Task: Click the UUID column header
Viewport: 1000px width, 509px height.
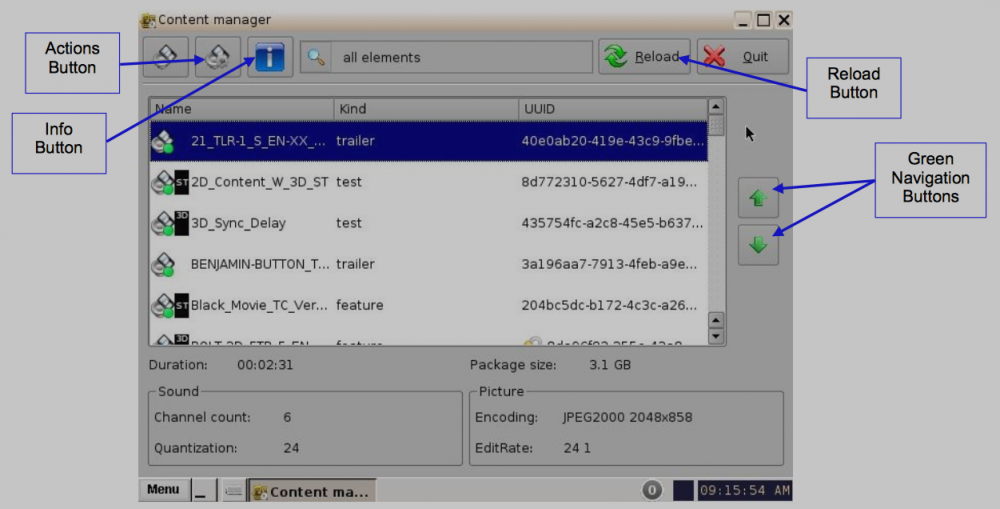Action: [612, 108]
